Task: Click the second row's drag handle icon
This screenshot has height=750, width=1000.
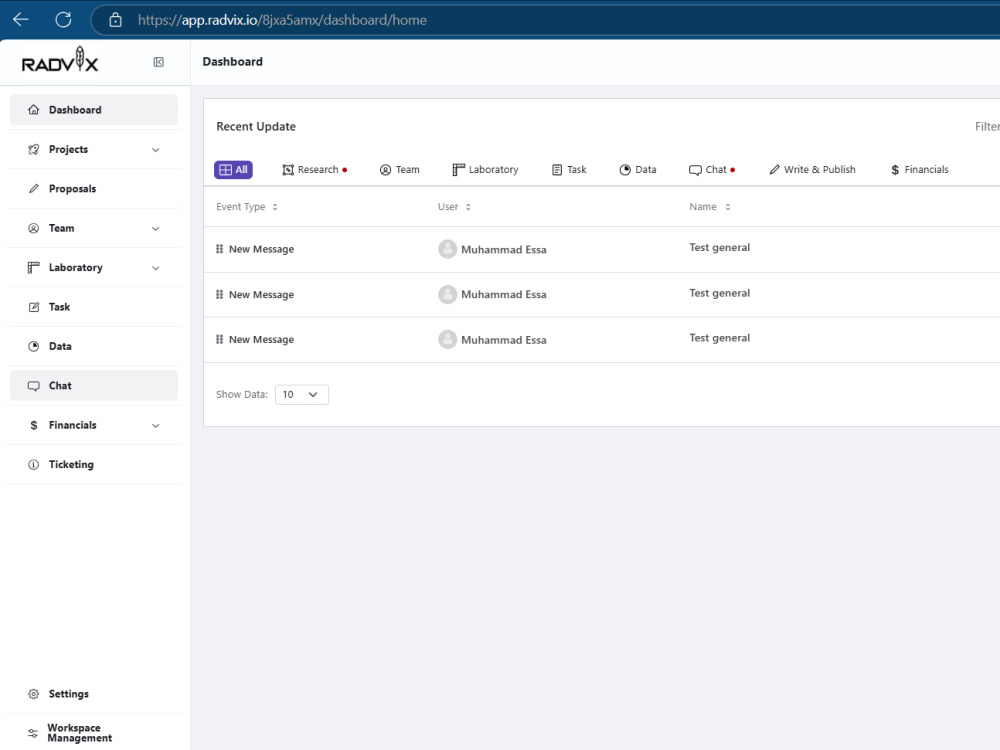Action: click(219, 294)
